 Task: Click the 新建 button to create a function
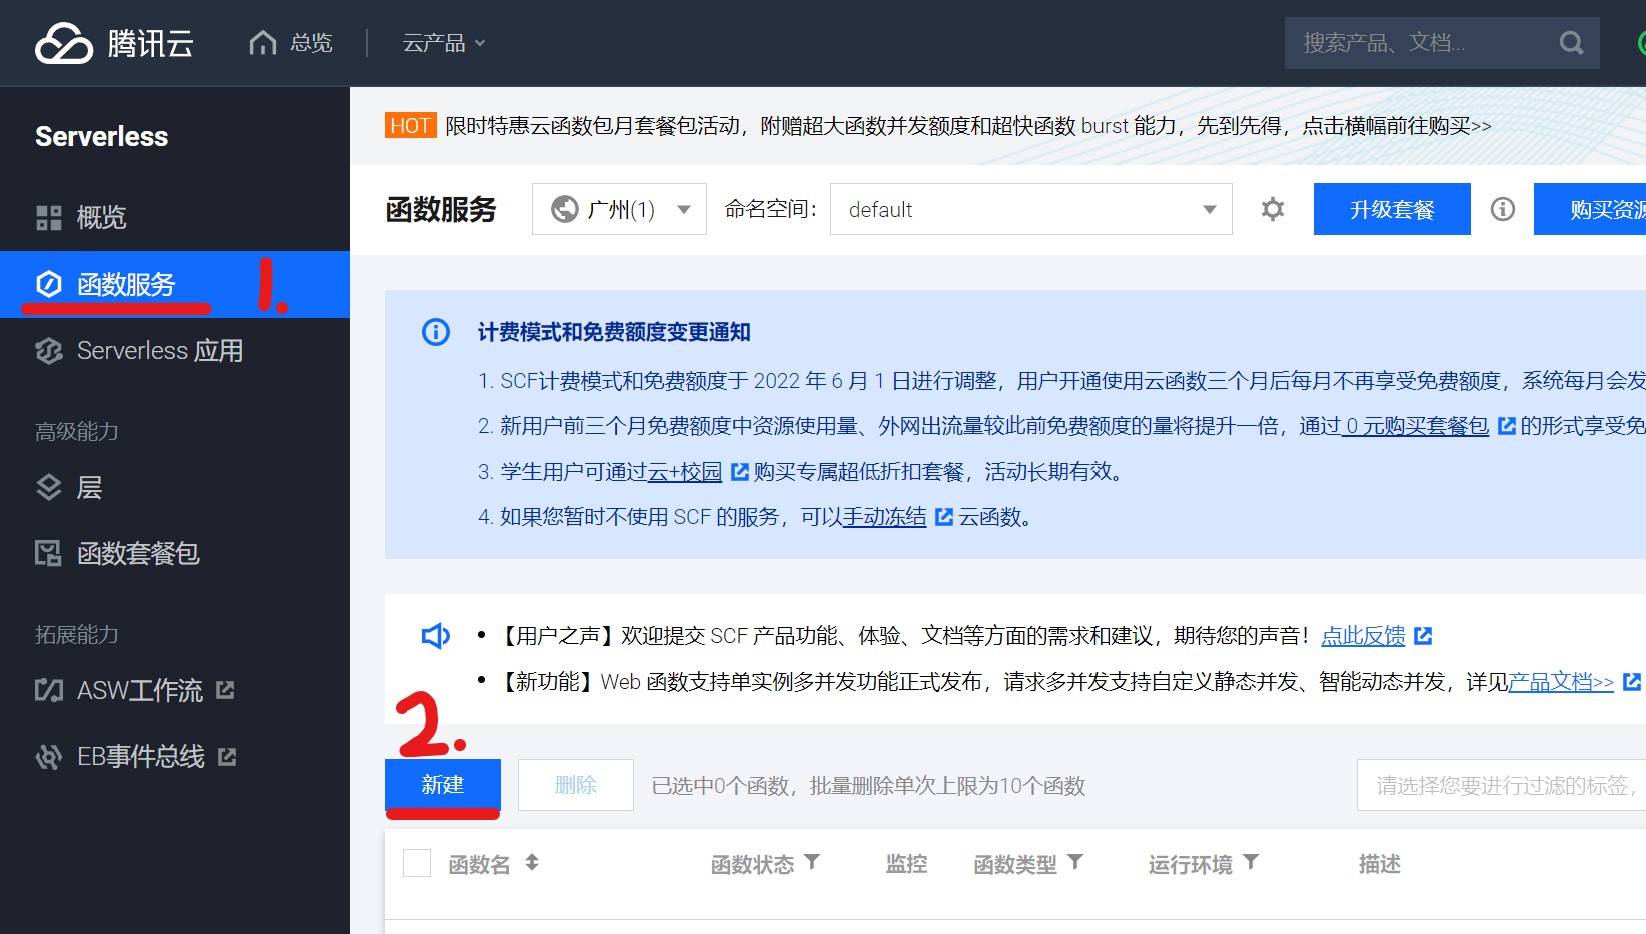point(442,785)
